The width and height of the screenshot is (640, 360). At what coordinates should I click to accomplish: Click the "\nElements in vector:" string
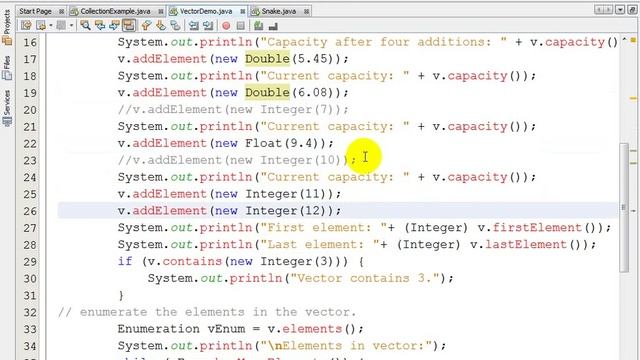point(346,346)
